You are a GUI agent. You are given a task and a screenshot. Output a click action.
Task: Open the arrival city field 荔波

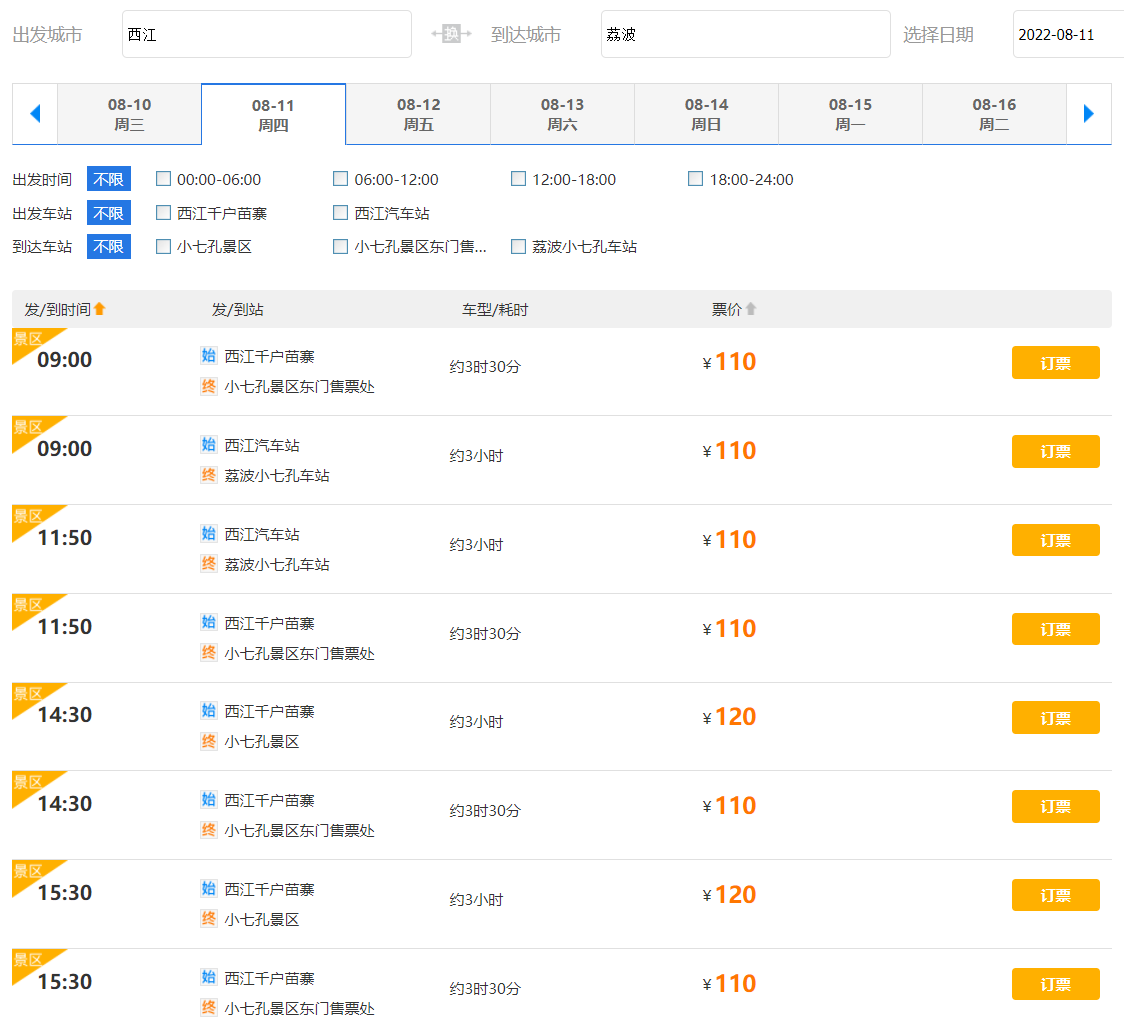pos(745,35)
